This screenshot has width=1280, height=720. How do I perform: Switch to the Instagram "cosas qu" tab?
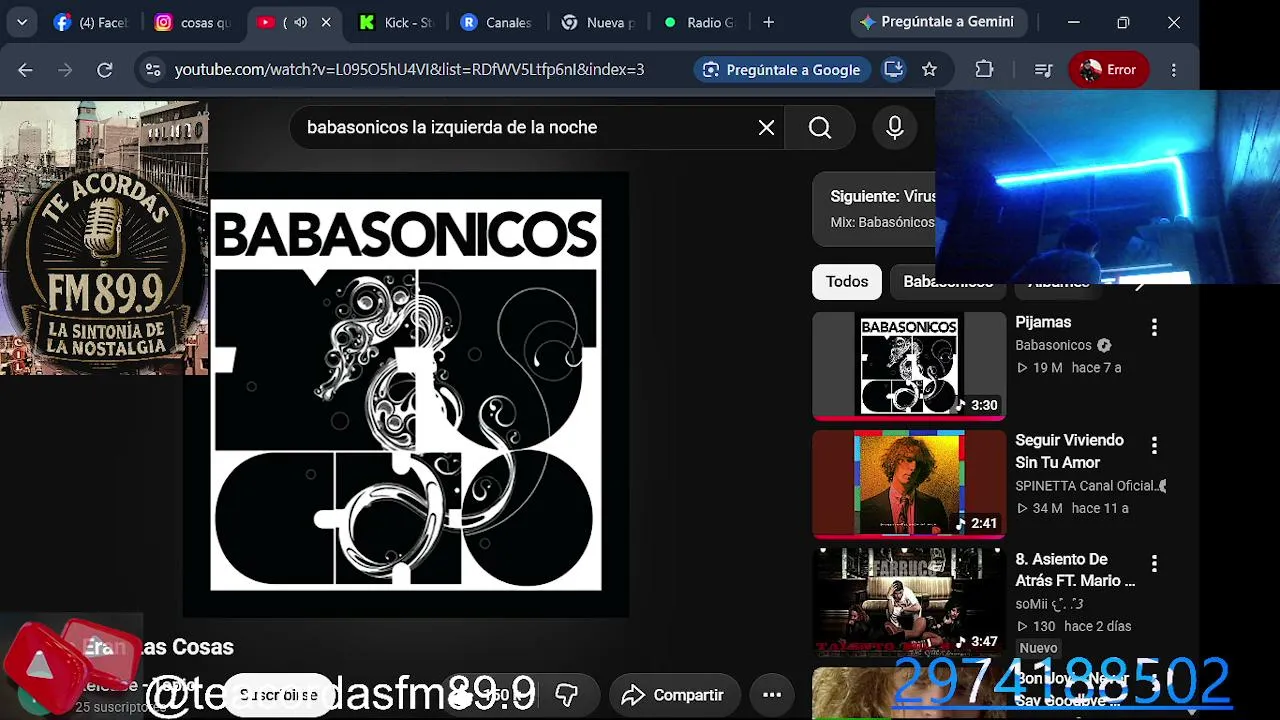pos(193,22)
